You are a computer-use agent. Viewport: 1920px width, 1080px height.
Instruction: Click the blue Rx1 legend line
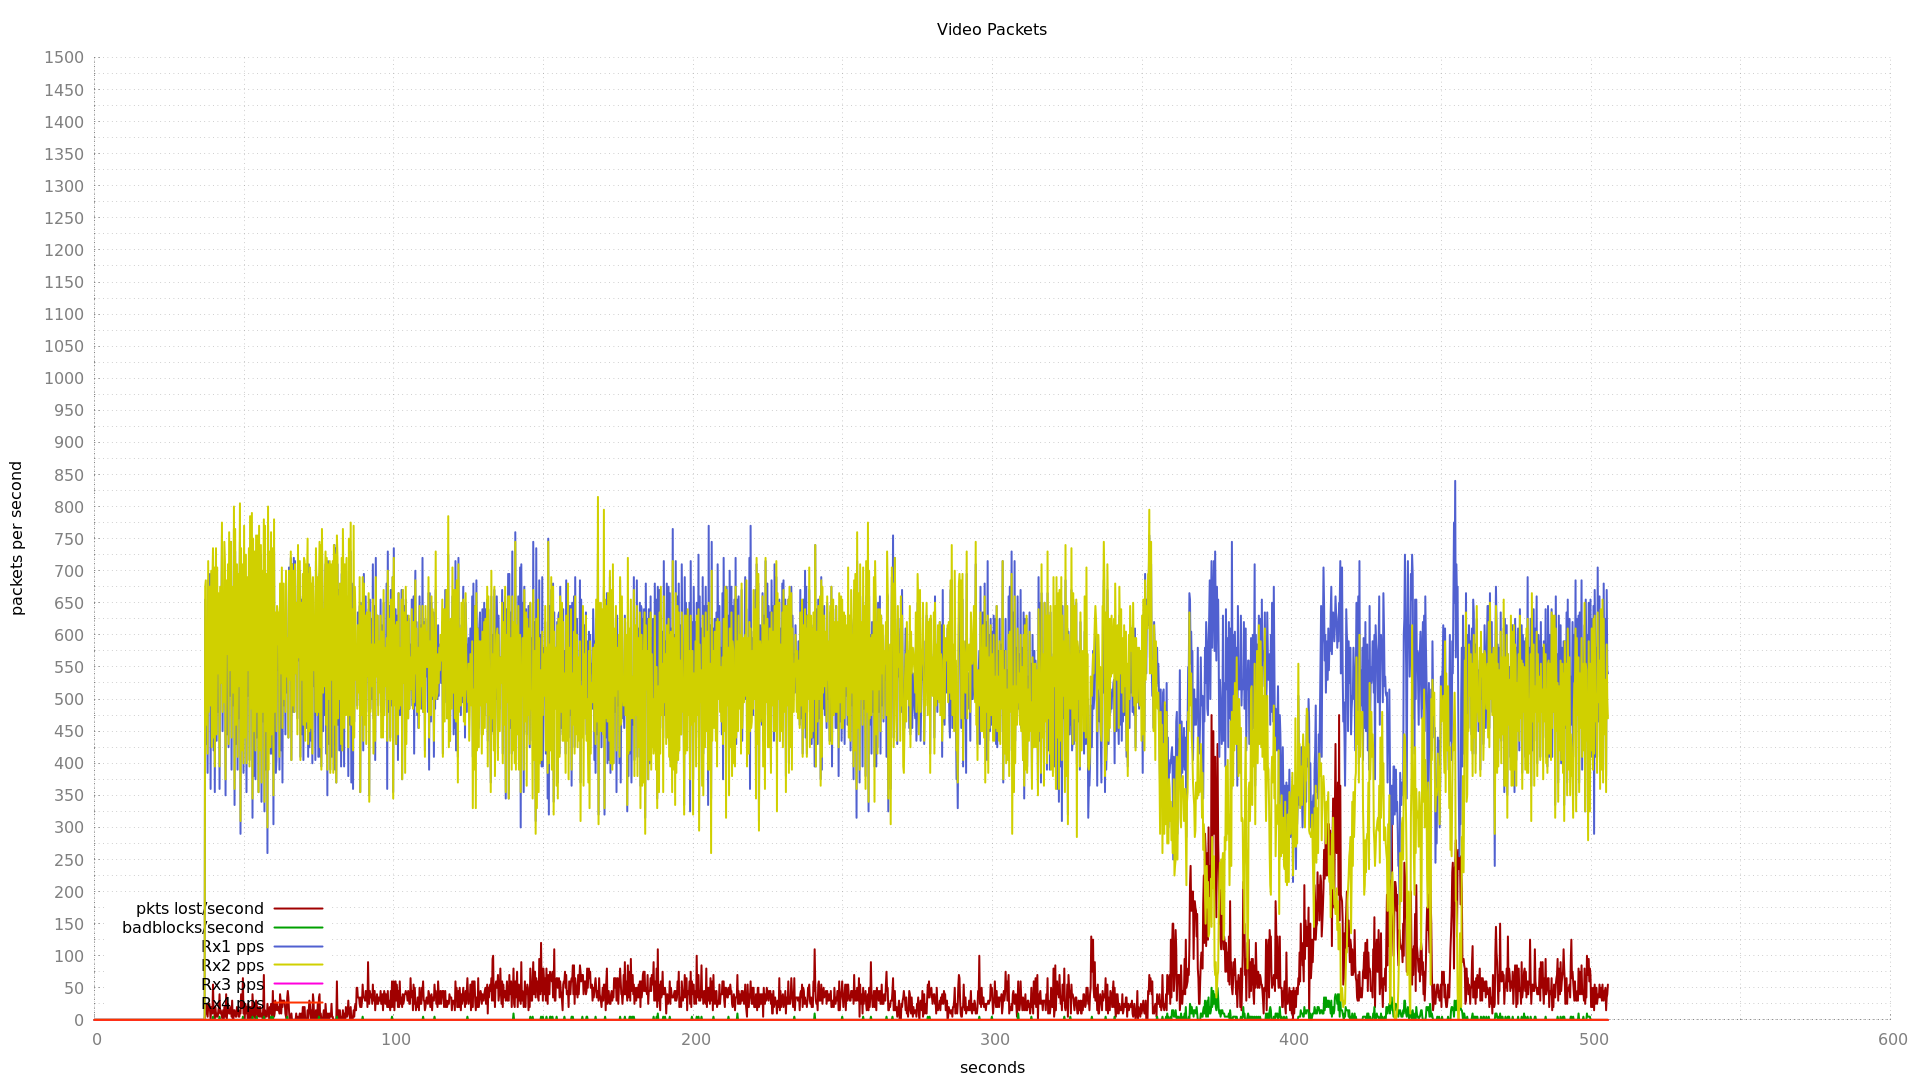[298, 946]
